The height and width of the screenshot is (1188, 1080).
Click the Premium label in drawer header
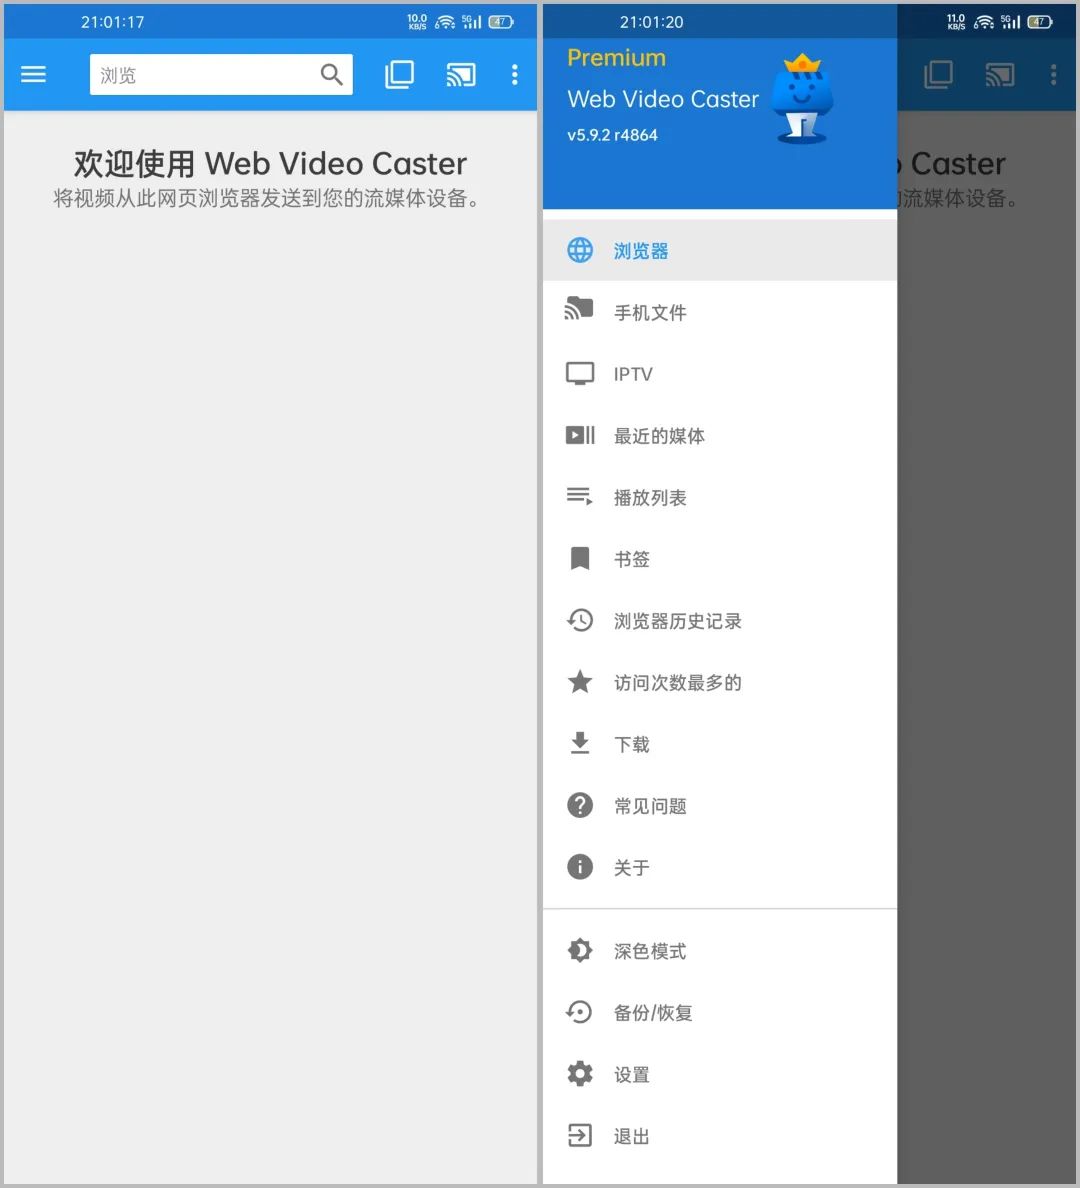point(616,58)
